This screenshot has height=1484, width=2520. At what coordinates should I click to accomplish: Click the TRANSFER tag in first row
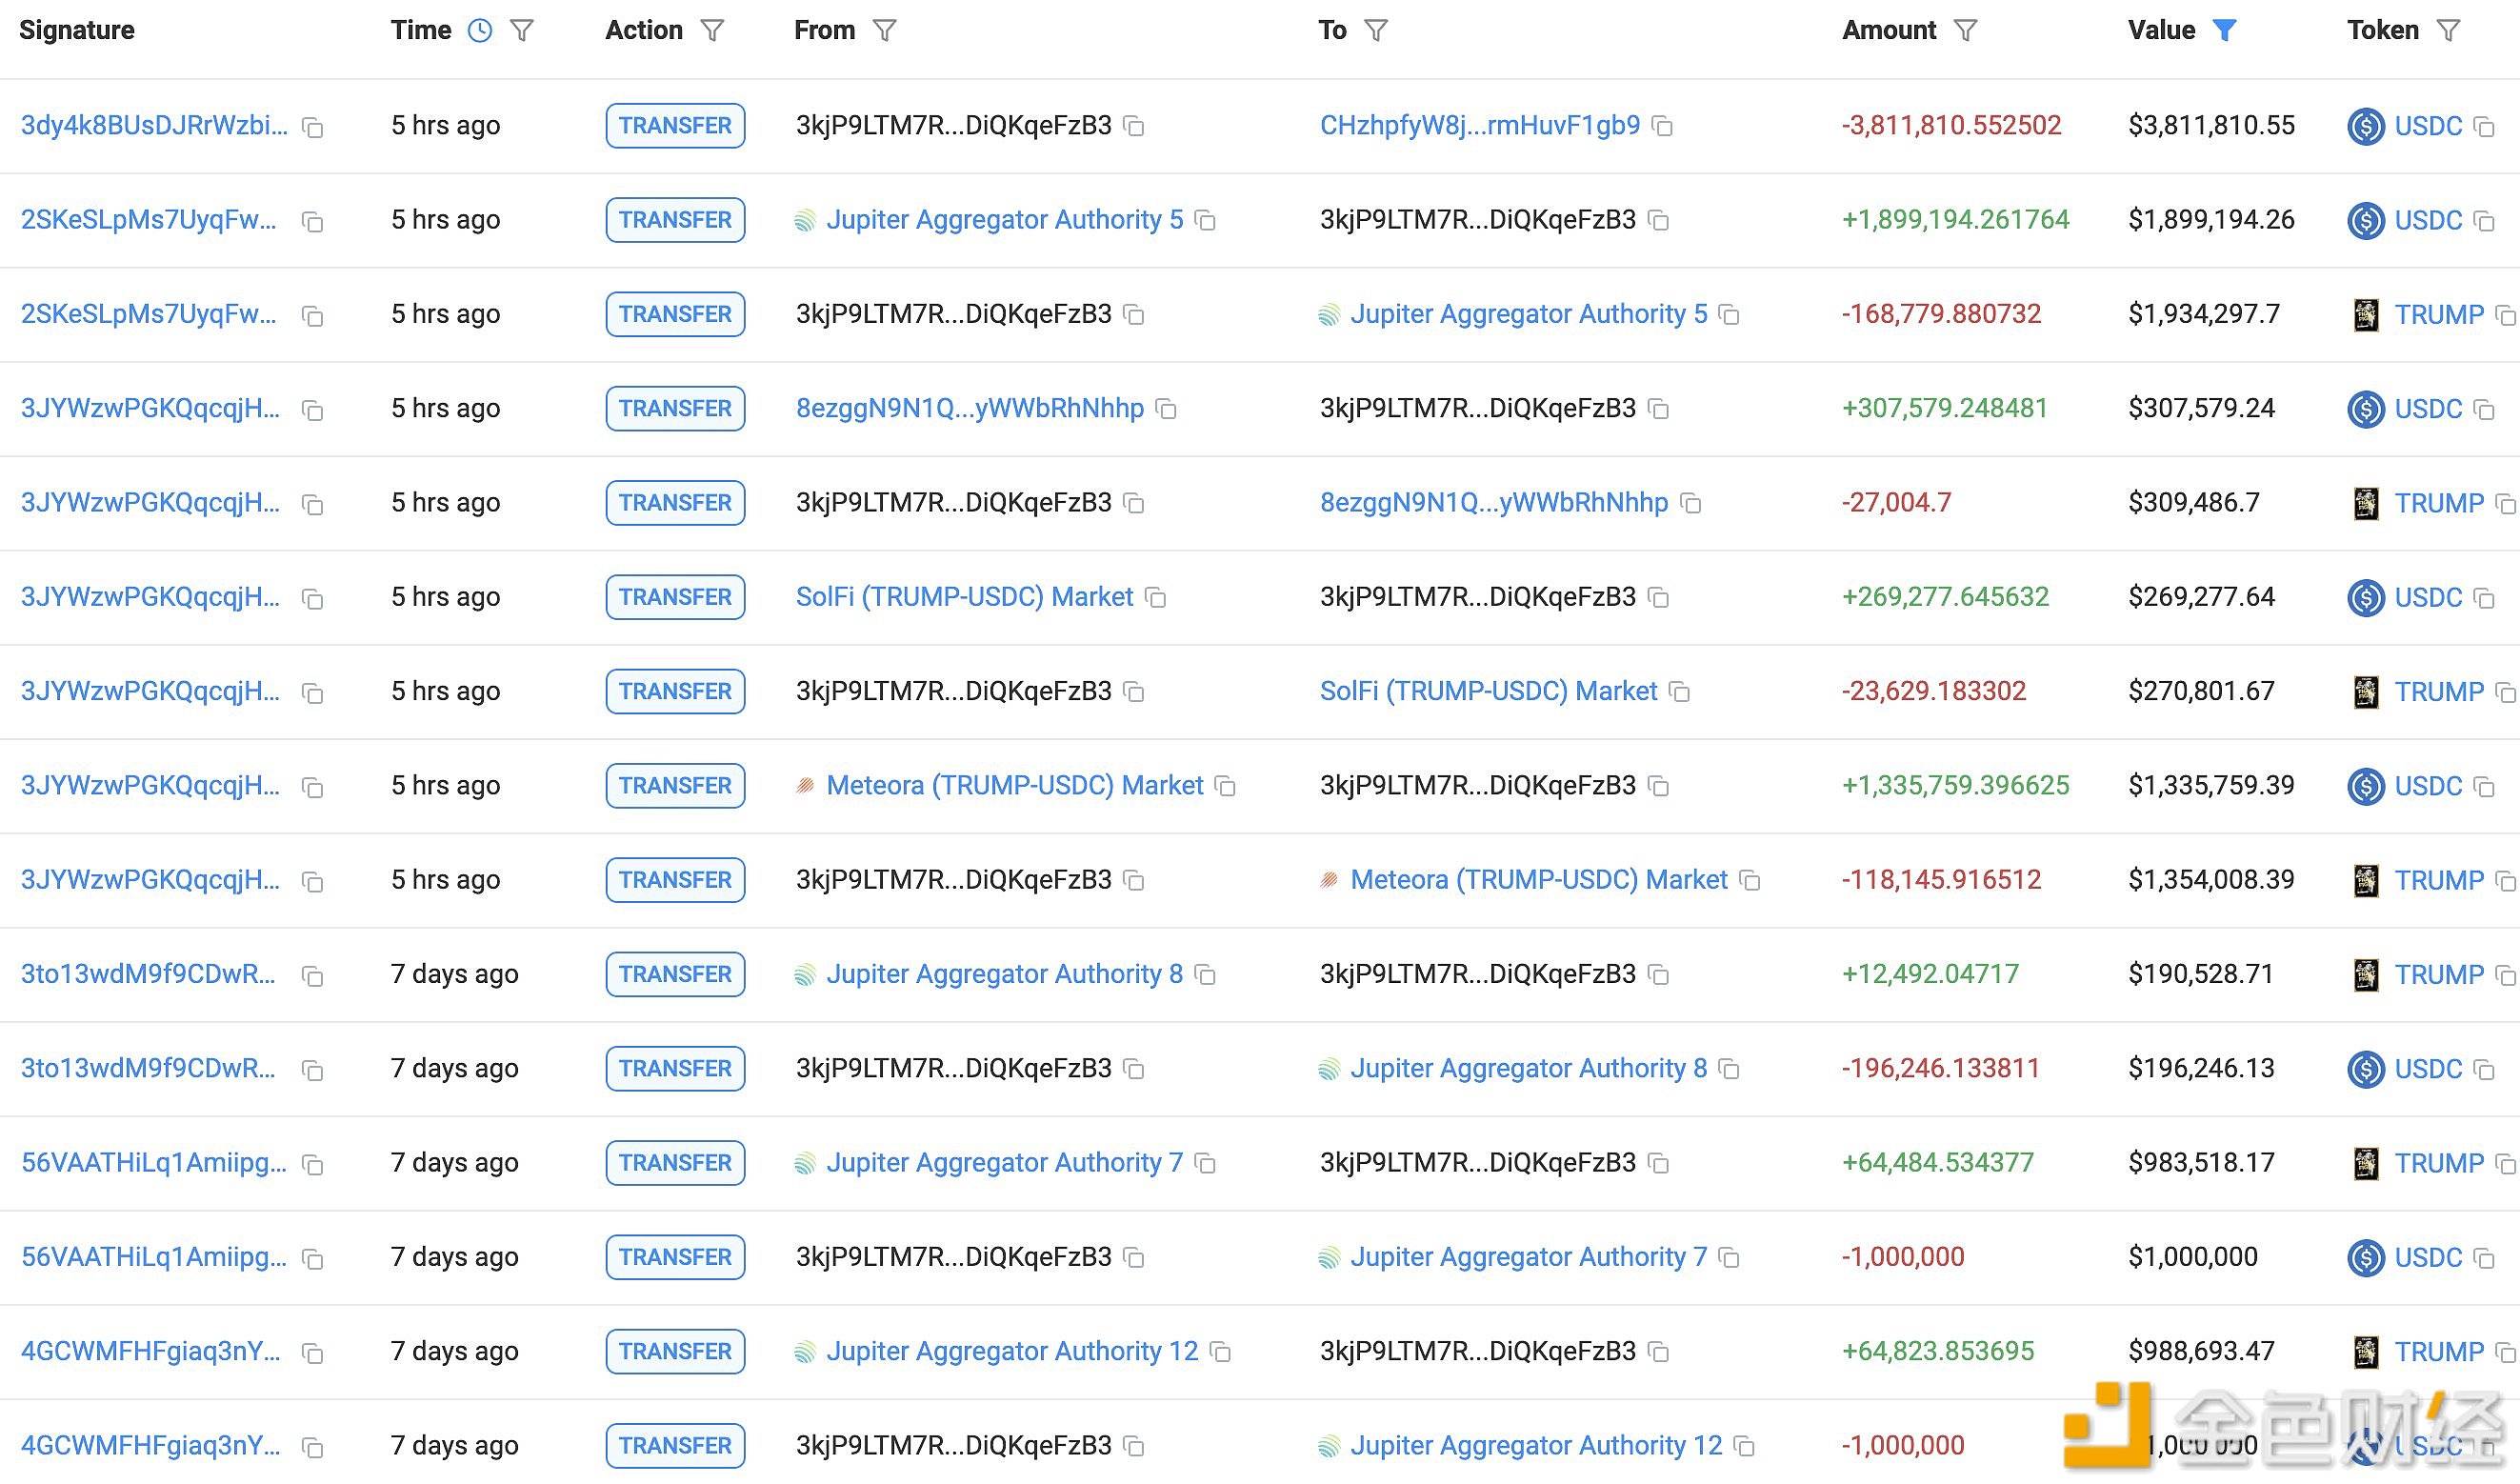[x=675, y=126]
